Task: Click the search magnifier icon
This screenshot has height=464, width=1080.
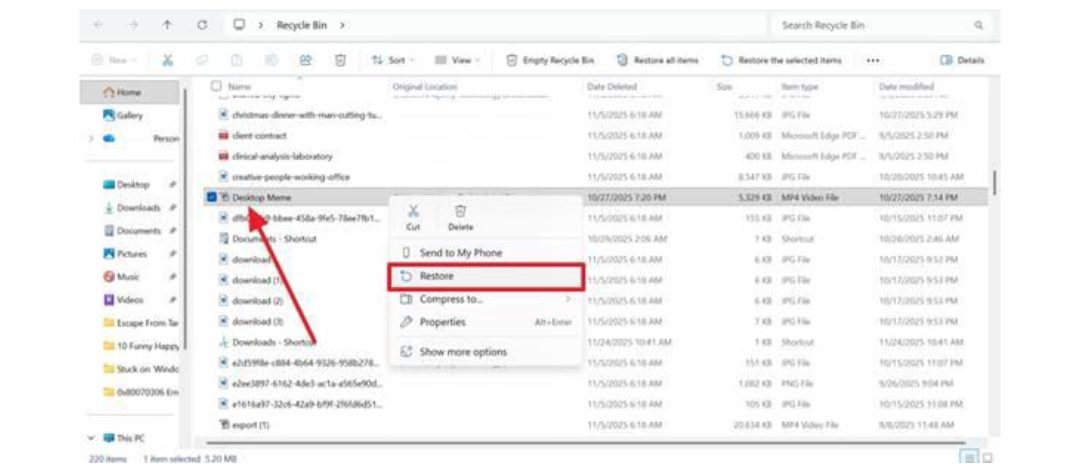Action: [979, 25]
